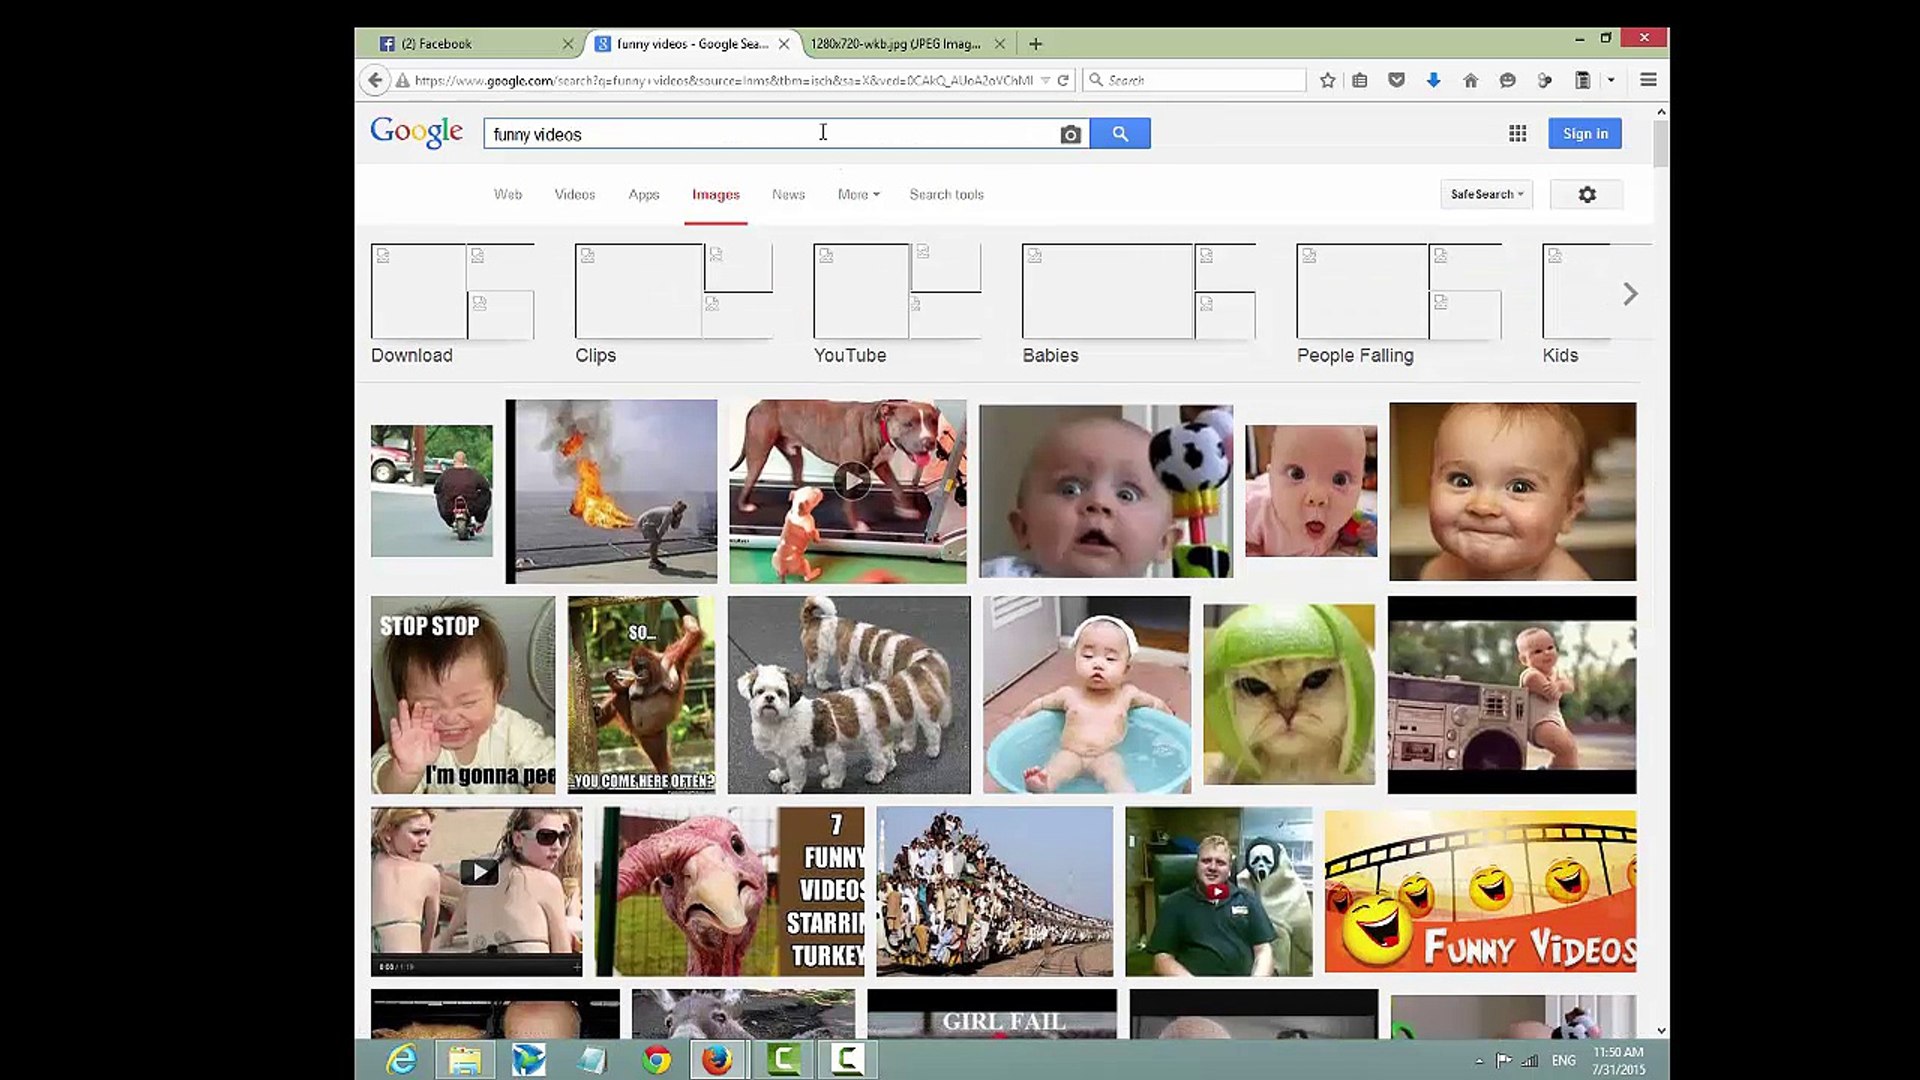Open the search settings gear
Screen dimensions: 1920x1080
tap(1587, 194)
